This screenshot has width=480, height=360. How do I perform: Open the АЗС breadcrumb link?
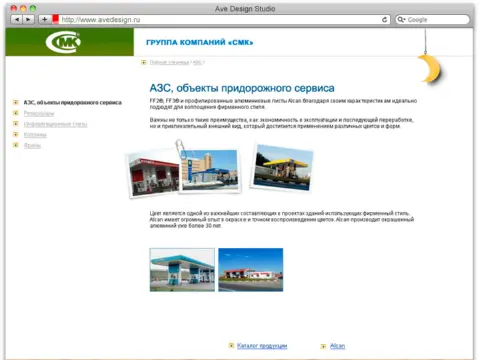[x=197, y=62]
